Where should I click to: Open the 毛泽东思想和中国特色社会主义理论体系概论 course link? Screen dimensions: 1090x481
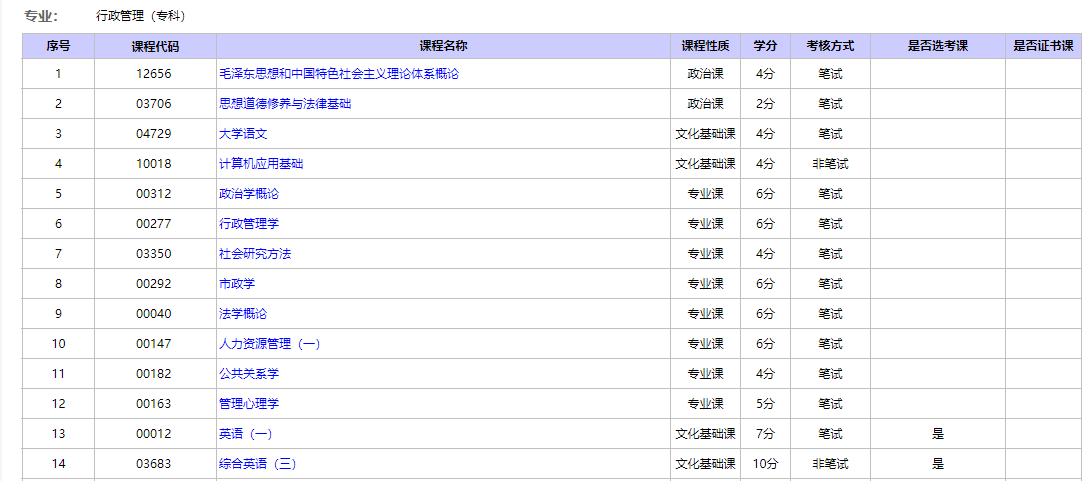[x=339, y=74]
